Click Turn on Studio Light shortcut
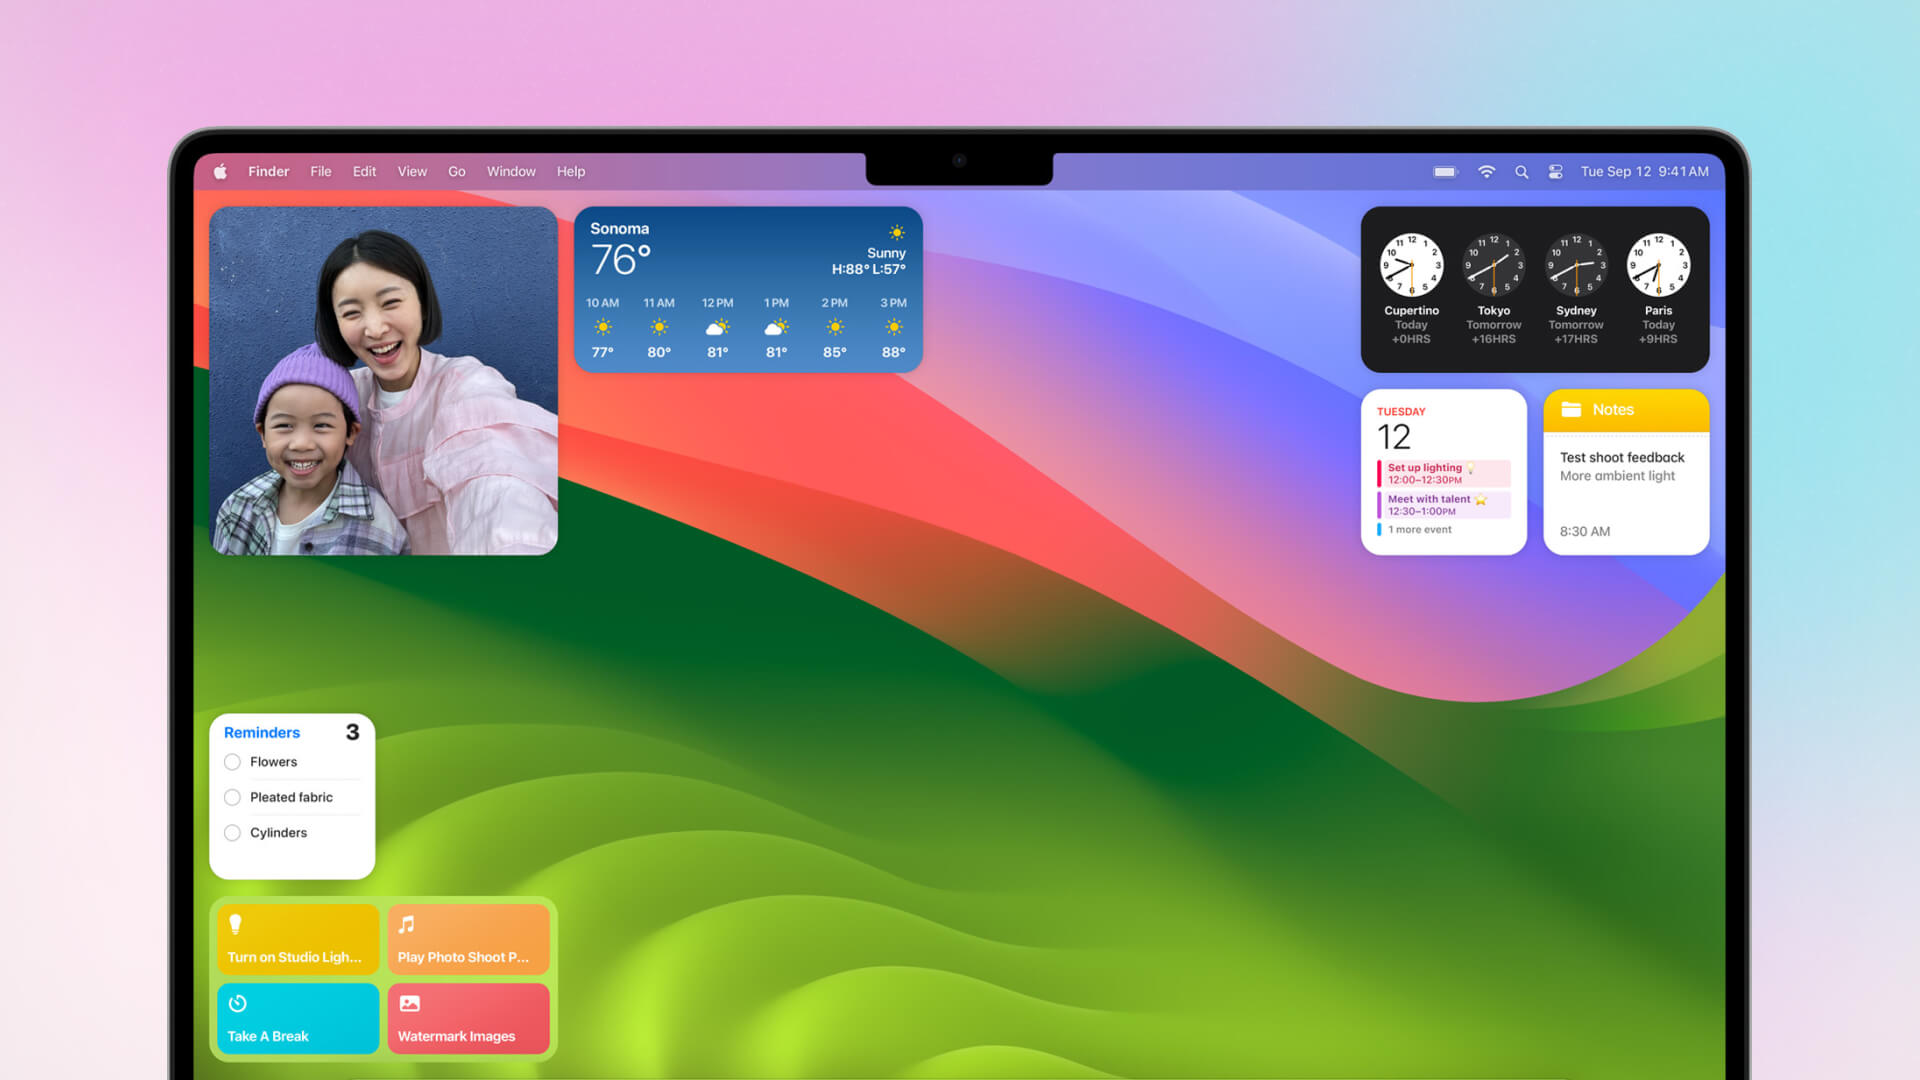1920x1080 pixels. point(297,938)
